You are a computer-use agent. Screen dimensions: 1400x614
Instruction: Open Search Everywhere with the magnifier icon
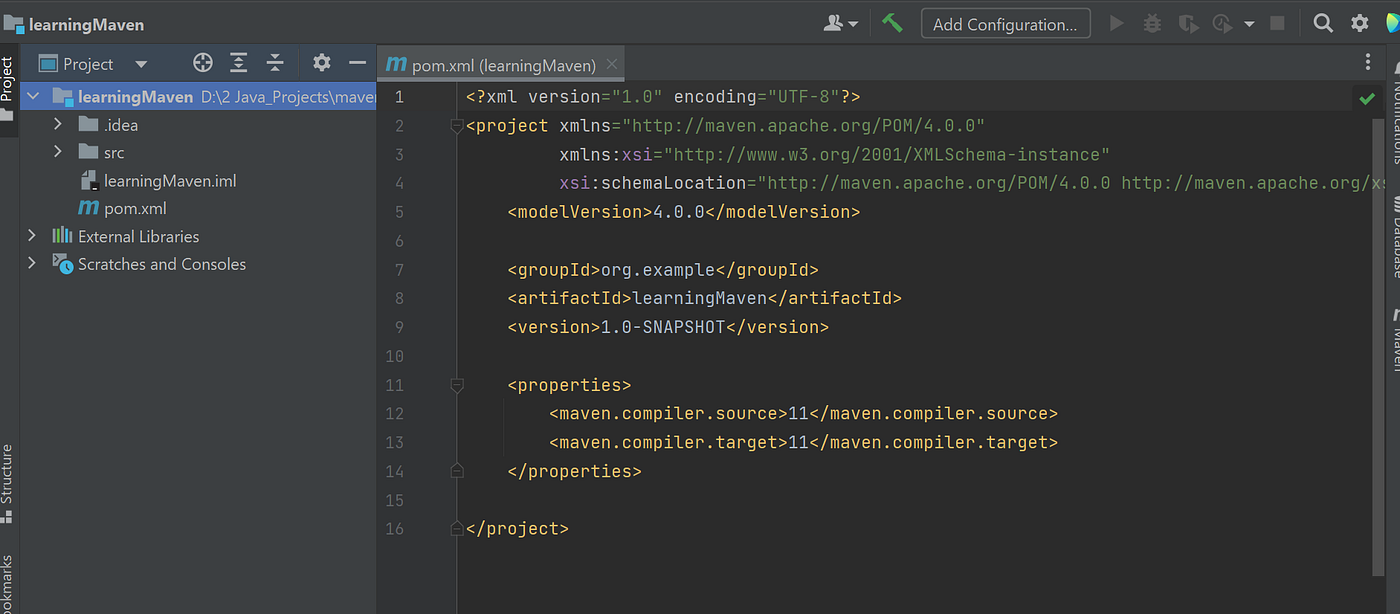1321,23
